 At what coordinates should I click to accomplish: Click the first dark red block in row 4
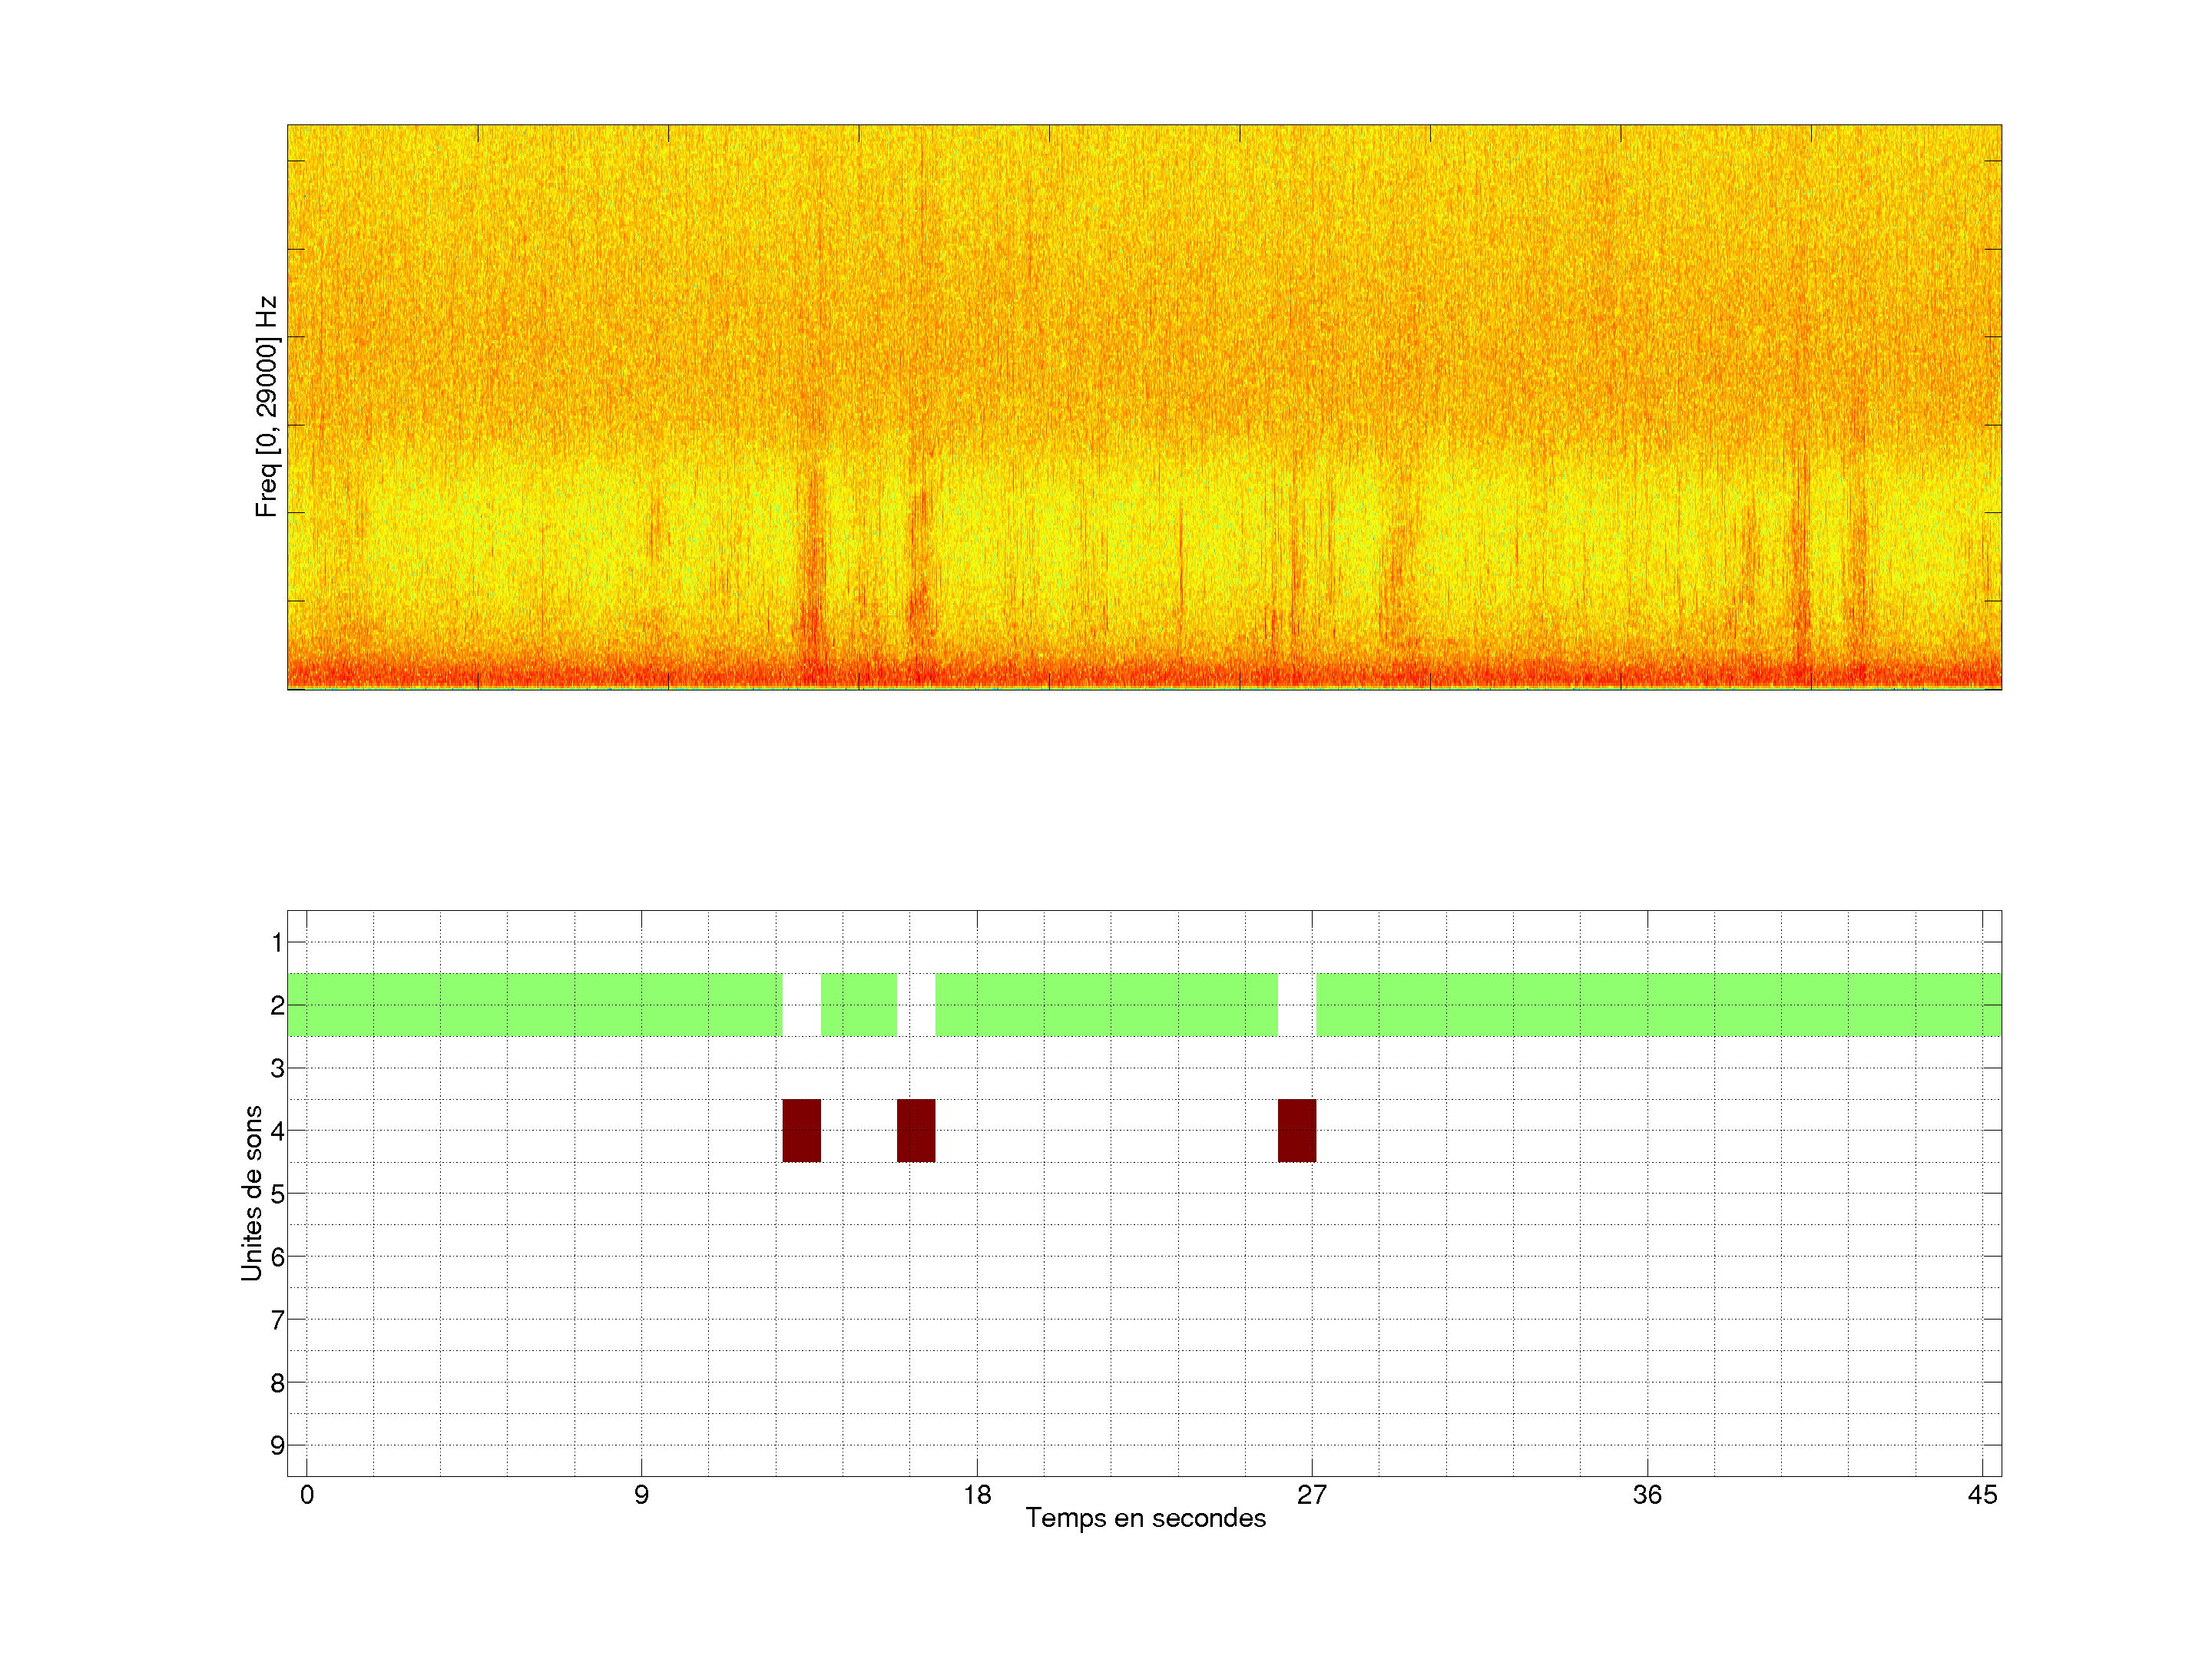pyautogui.click(x=801, y=1130)
